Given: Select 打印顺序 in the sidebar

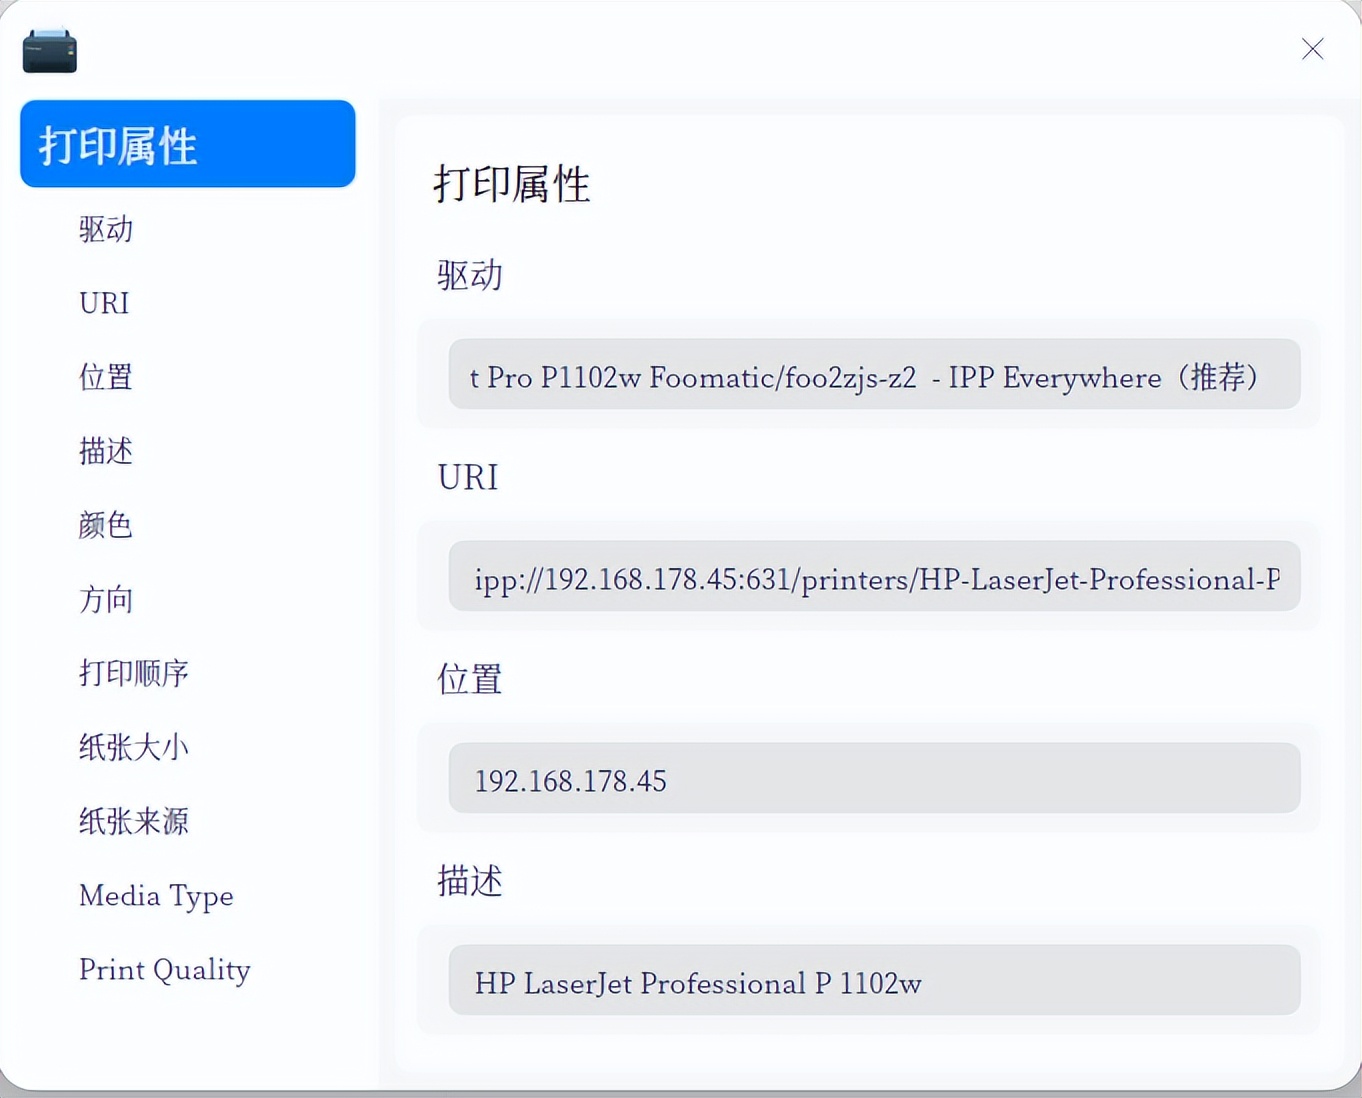Looking at the screenshot, I should (134, 673).
